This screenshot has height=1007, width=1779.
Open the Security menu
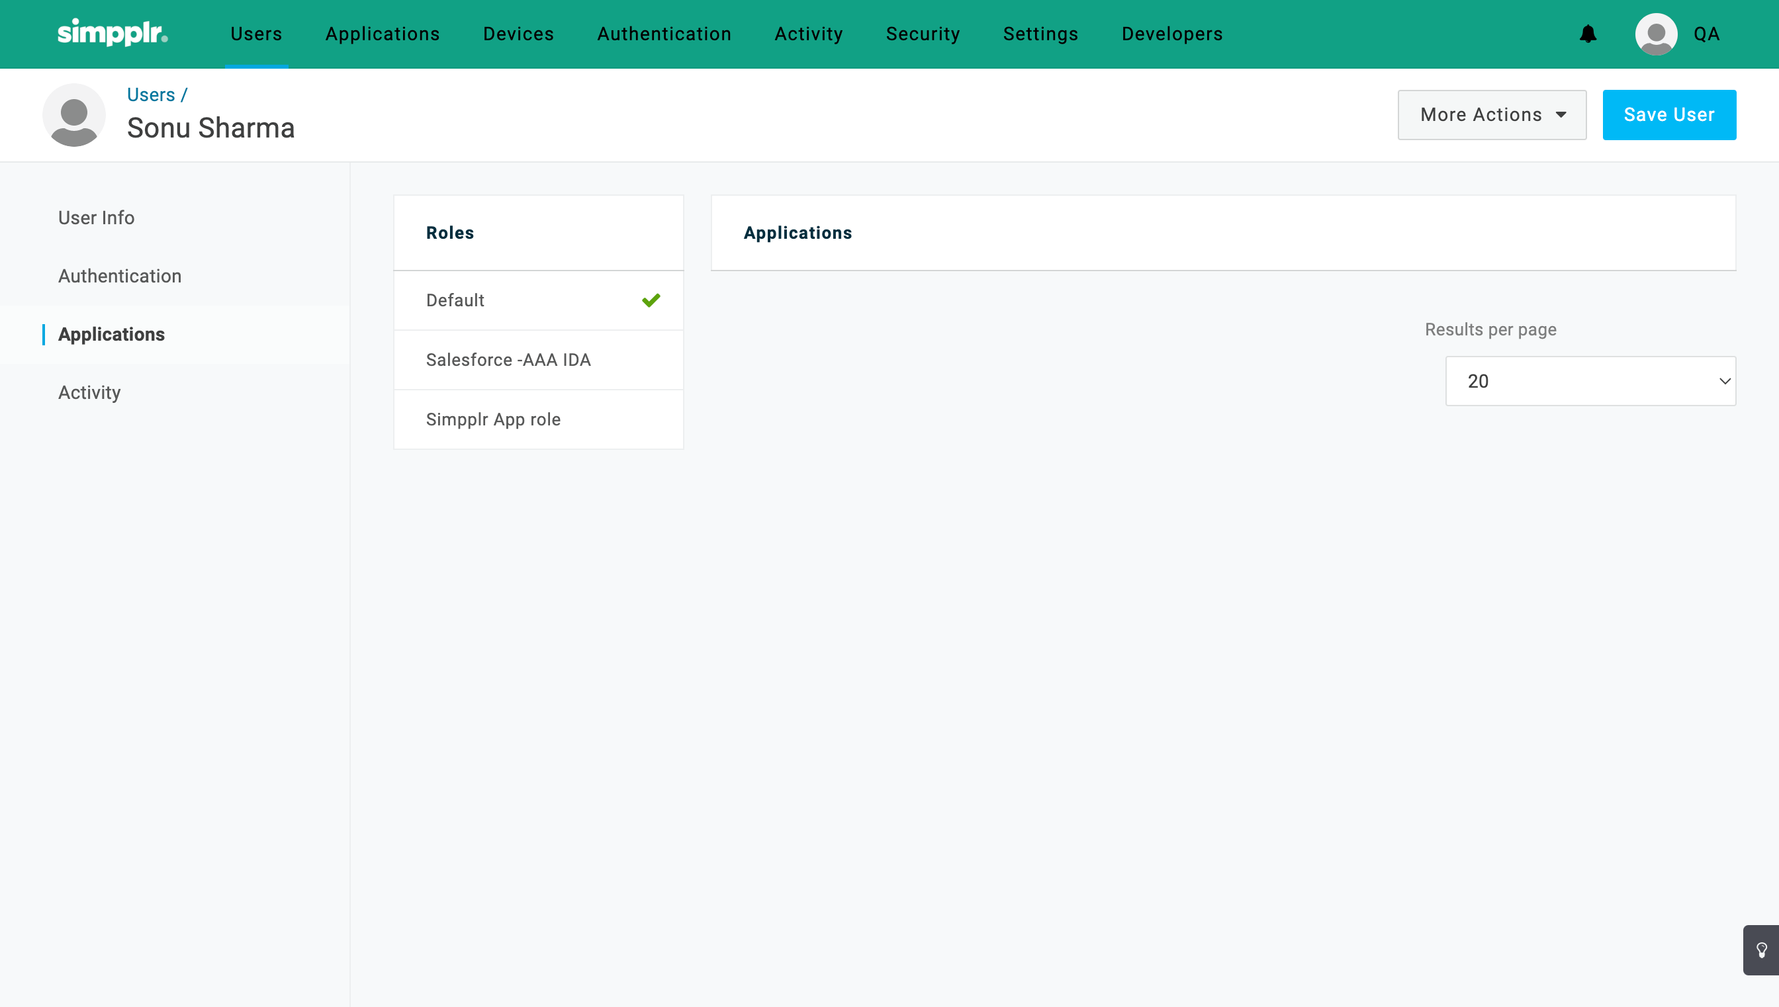[x=922, y=34]
